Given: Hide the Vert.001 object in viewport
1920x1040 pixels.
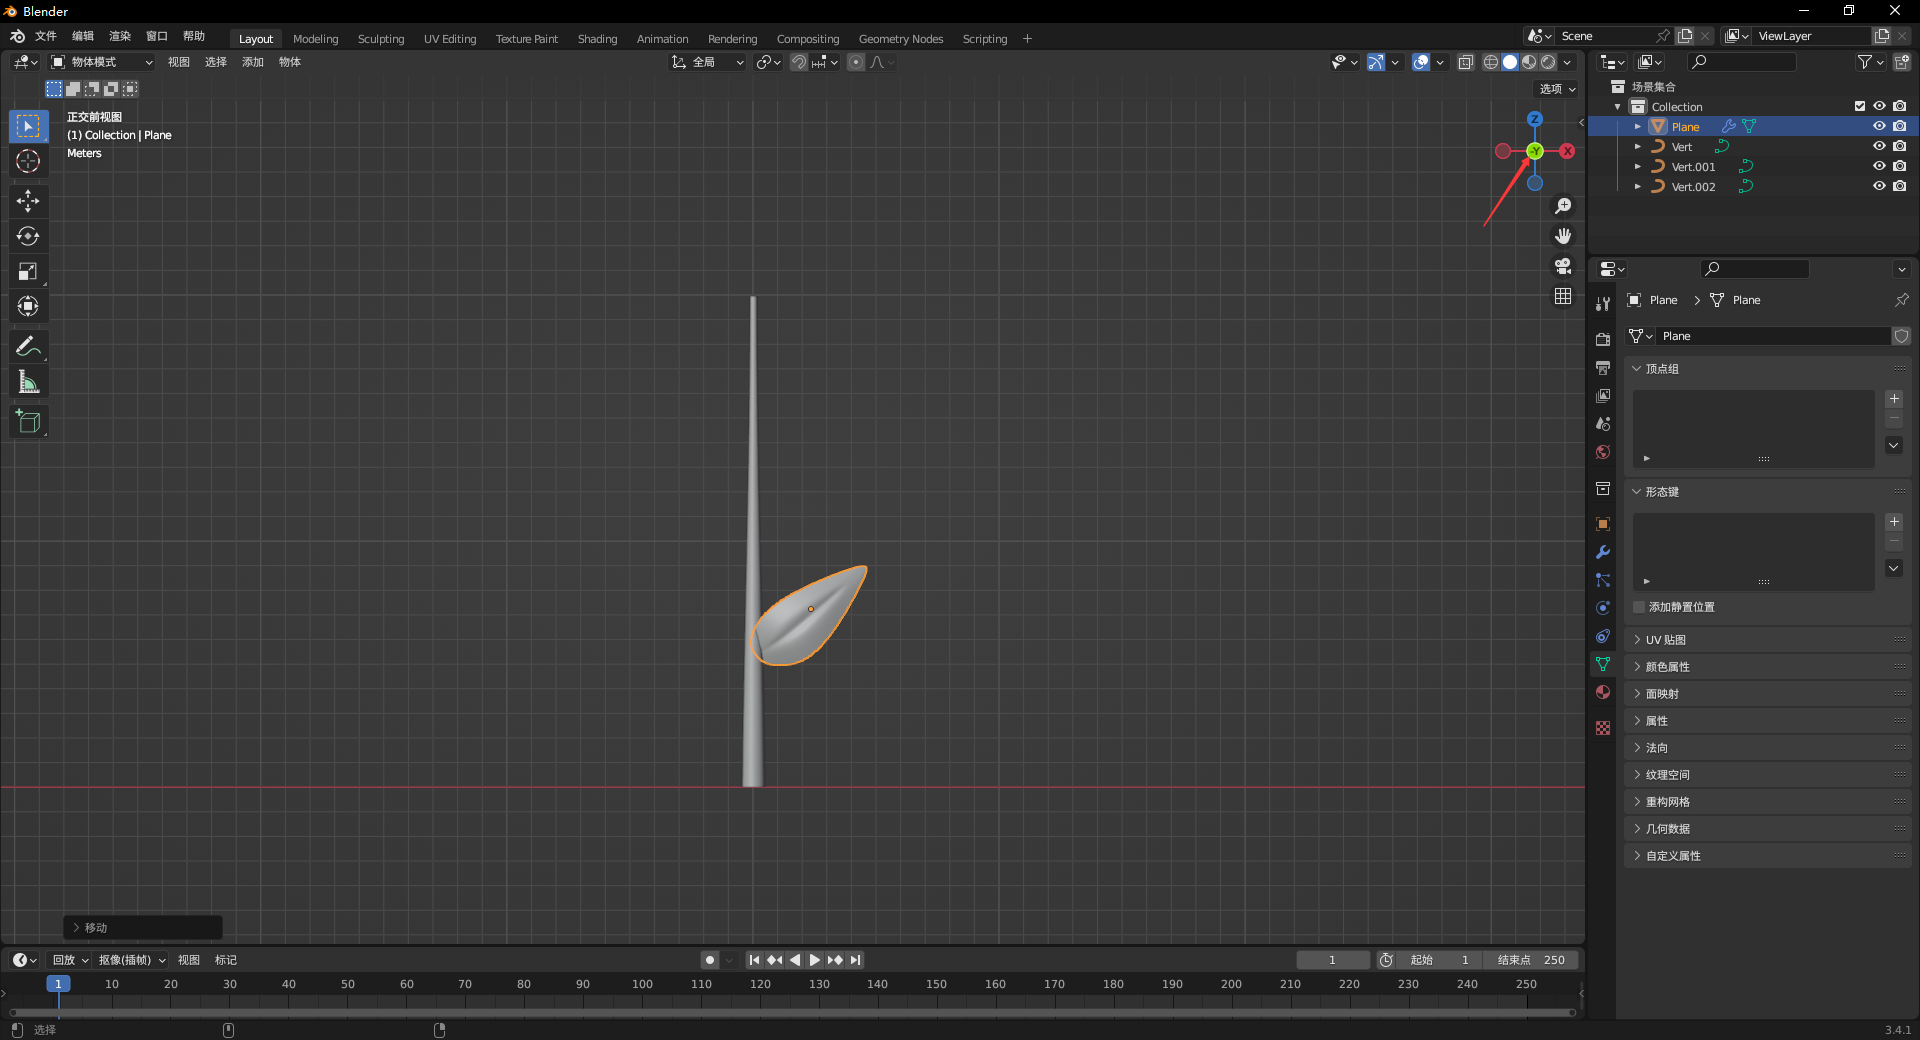Looking at the screenshot, I should coord(1879,166).
